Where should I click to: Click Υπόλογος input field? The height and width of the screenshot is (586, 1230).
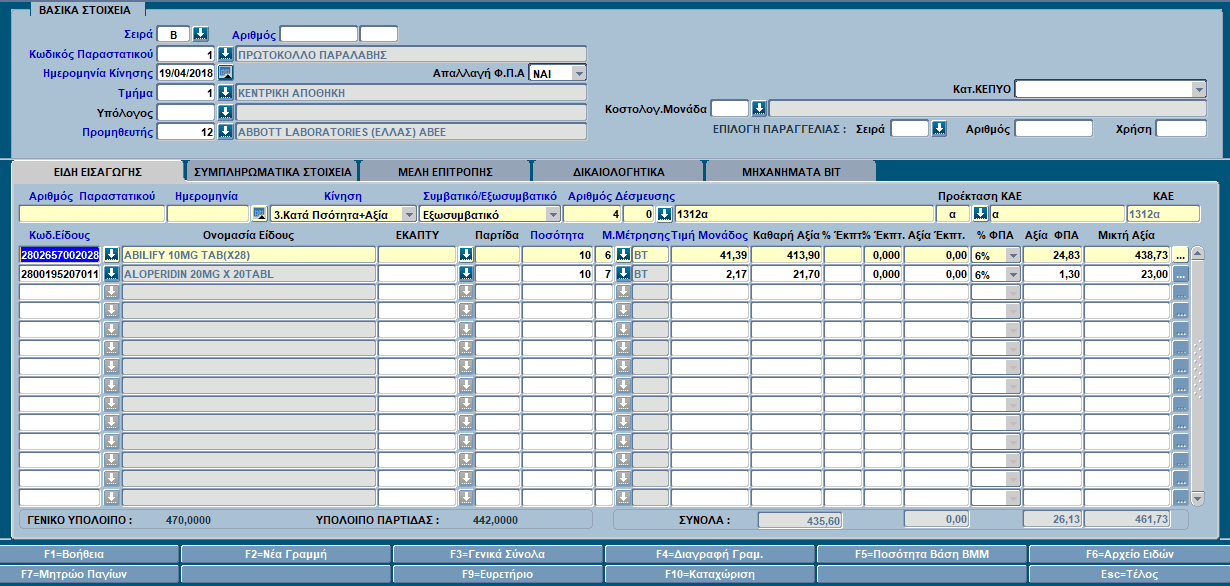click(186, 112)
